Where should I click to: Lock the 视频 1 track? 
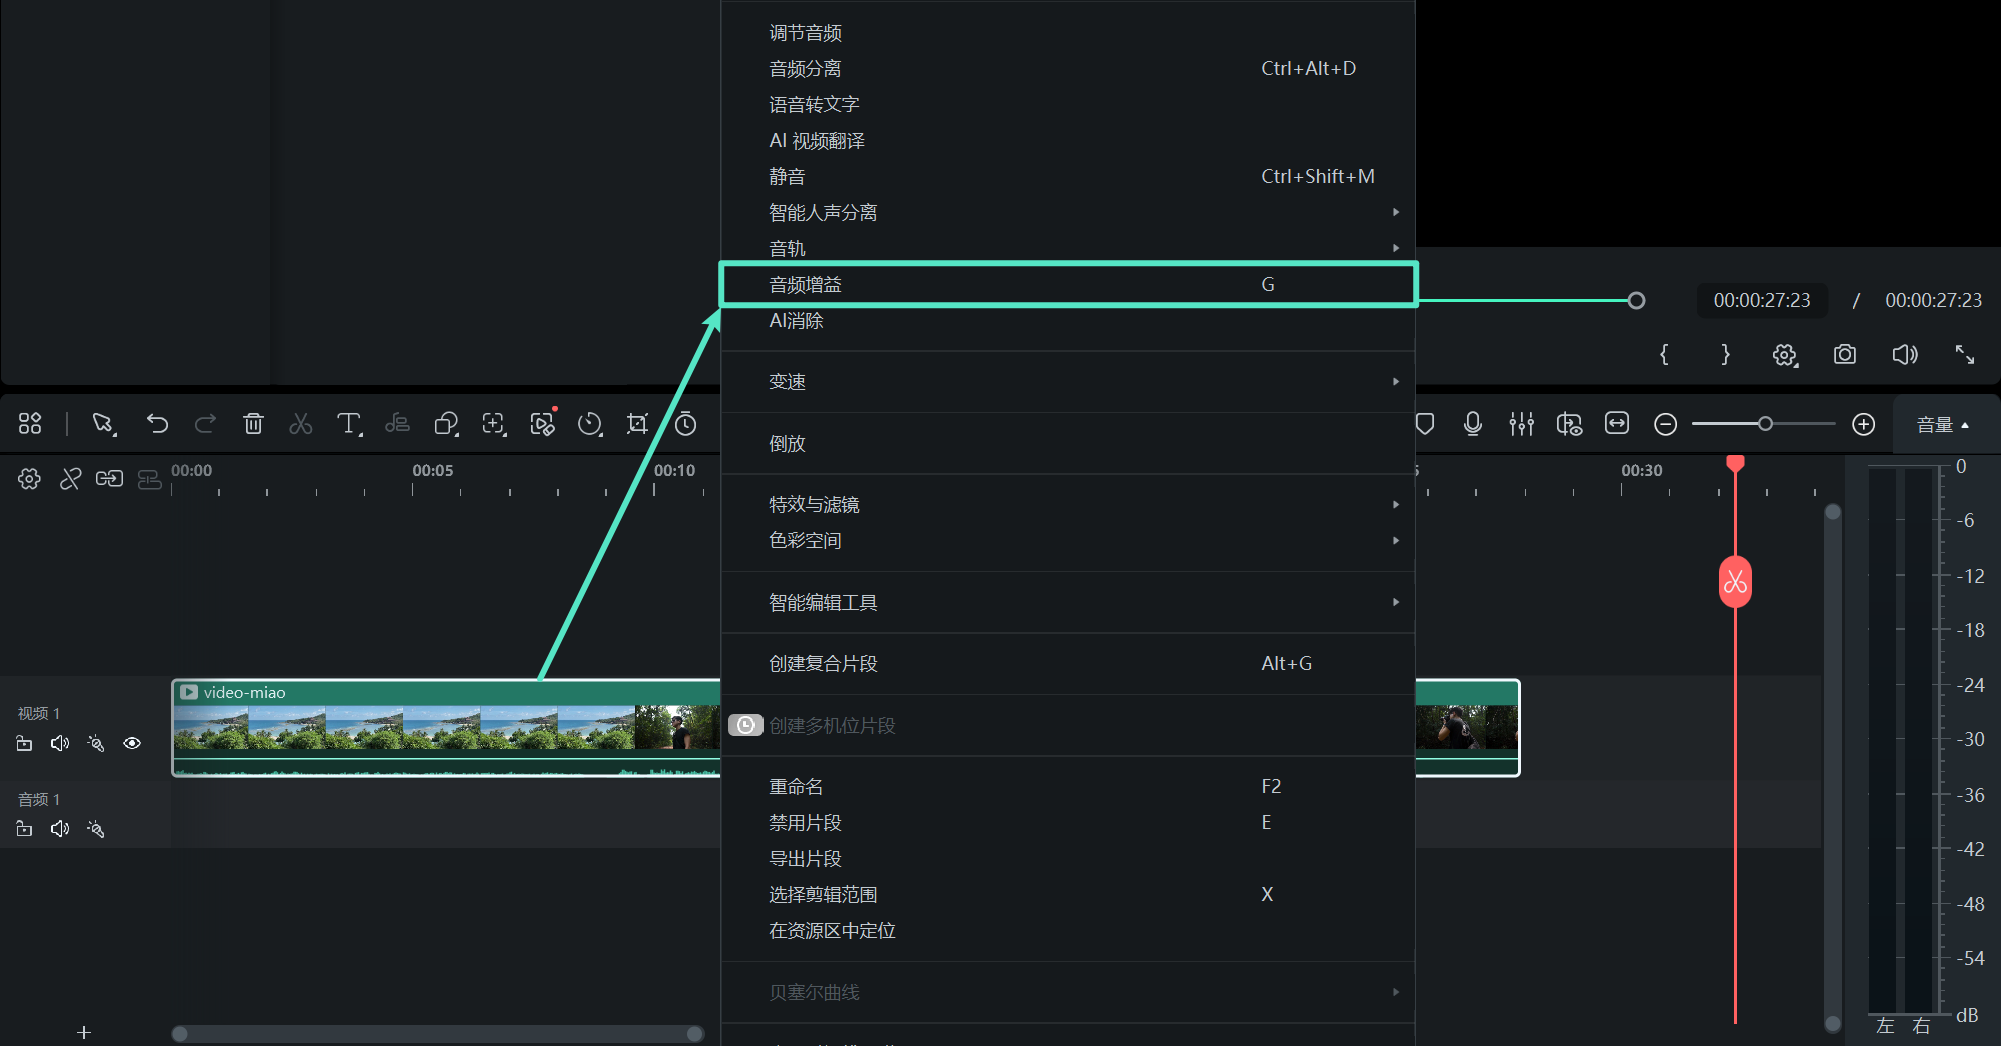tap(24, 743)
